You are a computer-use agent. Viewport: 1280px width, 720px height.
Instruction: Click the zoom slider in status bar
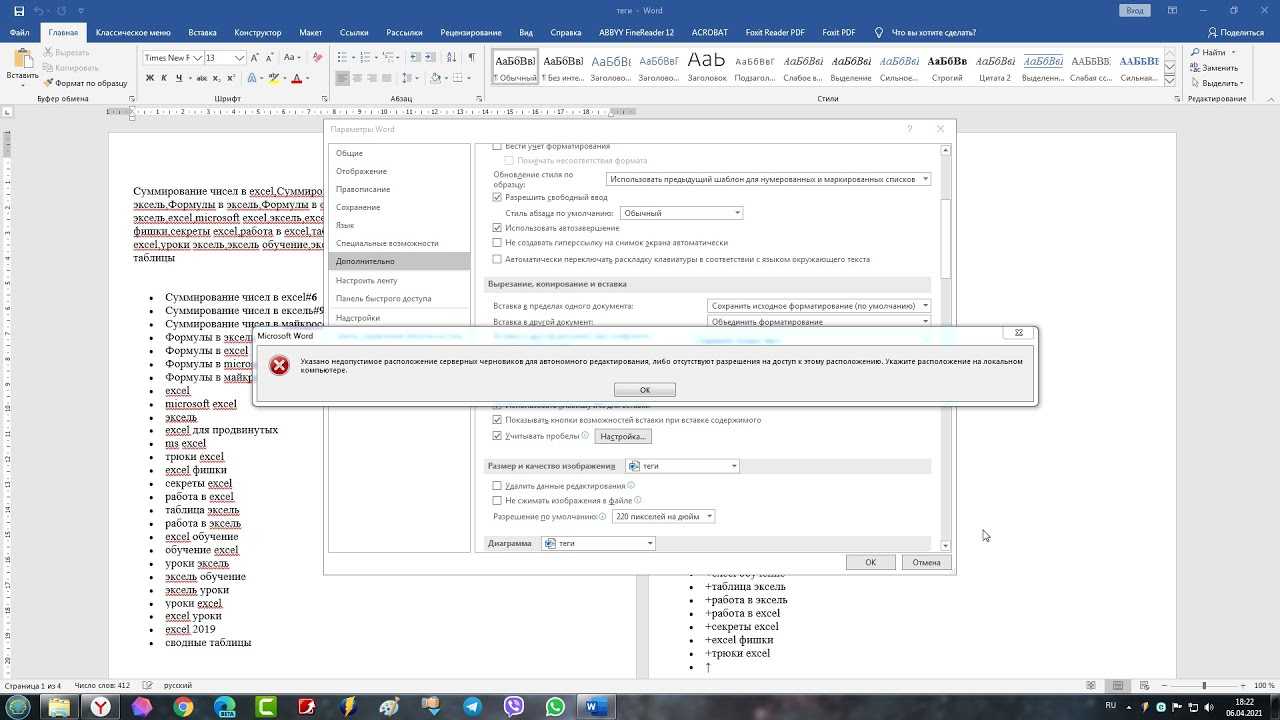point(1204,685)
